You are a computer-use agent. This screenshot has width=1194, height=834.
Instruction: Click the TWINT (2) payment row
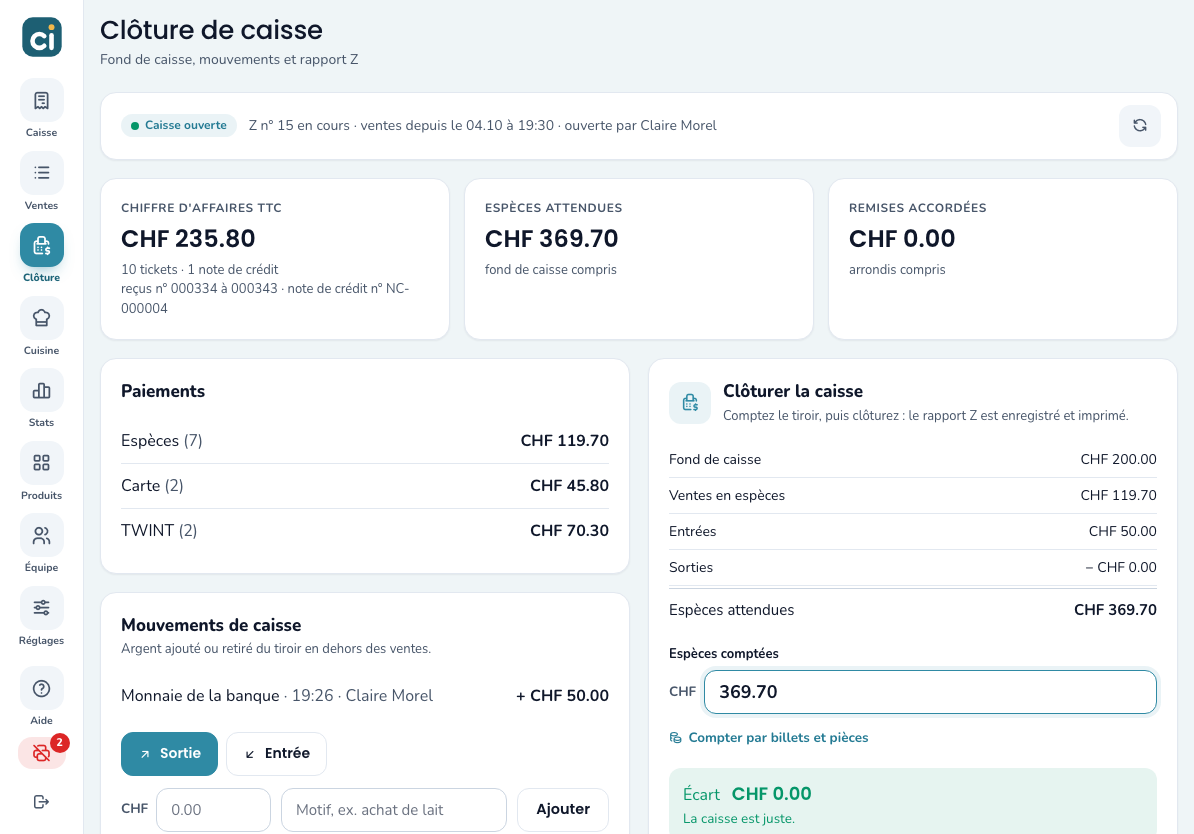[365, 530]
